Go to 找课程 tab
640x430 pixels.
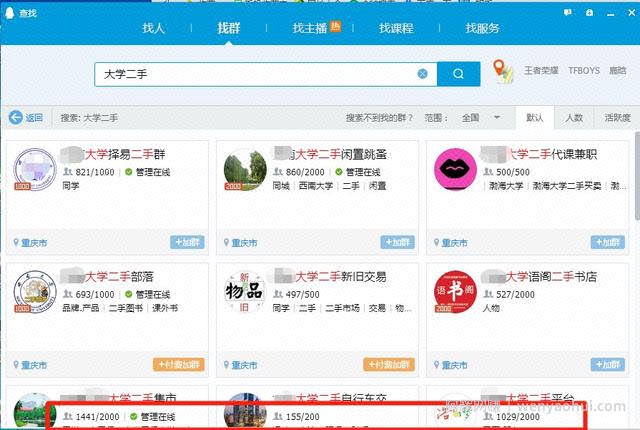[x=396, y=28]
